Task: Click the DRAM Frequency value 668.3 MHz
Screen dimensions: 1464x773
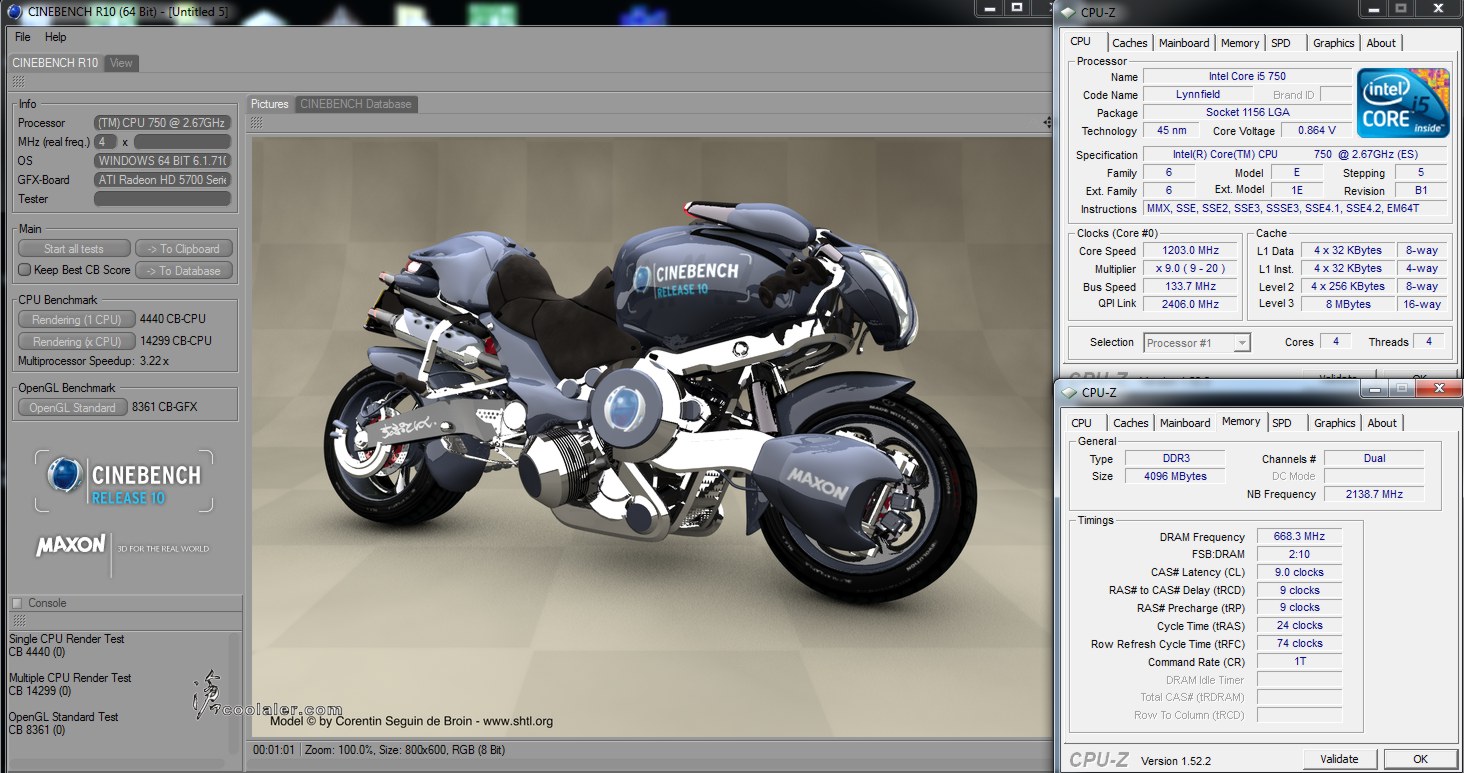Action: point(1299,537)
